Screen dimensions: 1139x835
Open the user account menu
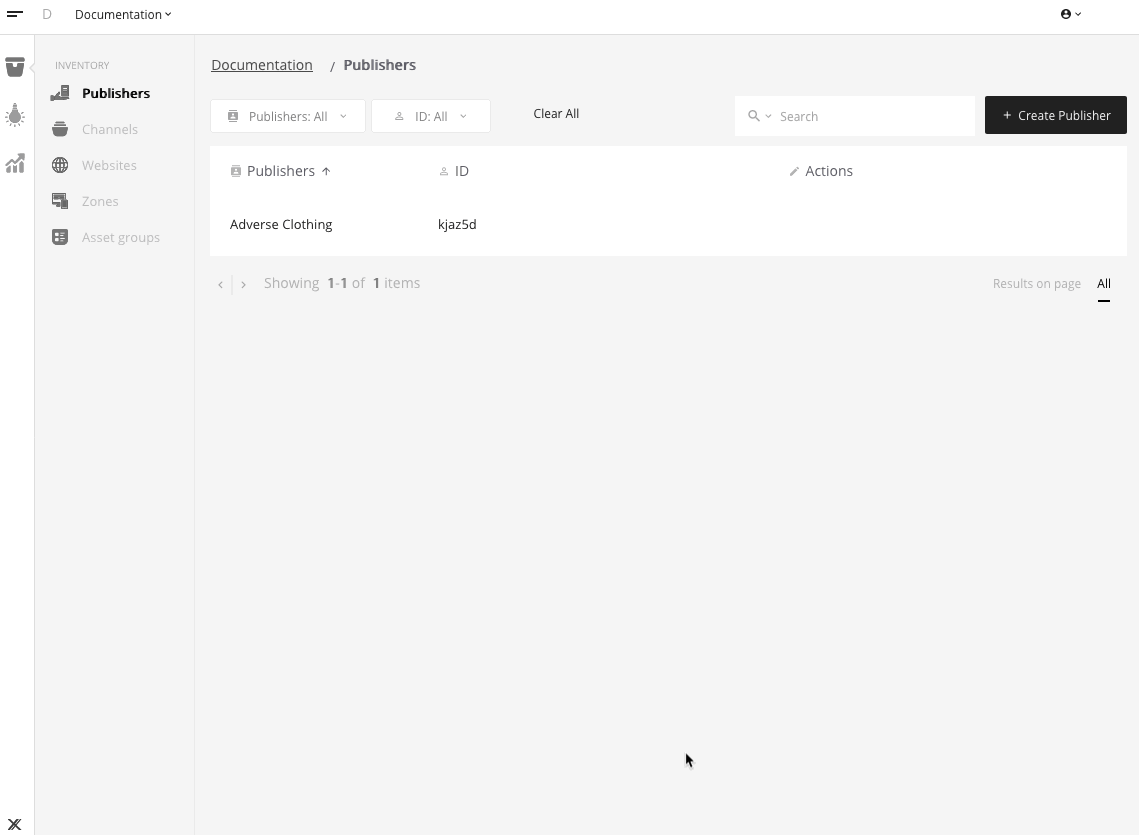coord(1071,14)
